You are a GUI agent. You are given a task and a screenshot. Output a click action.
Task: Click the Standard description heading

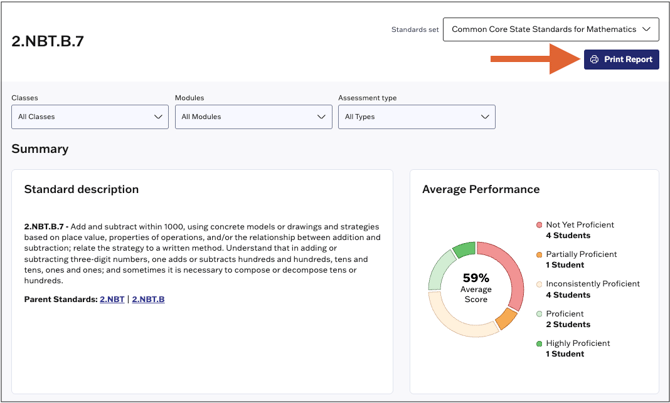tap(81, 189)
